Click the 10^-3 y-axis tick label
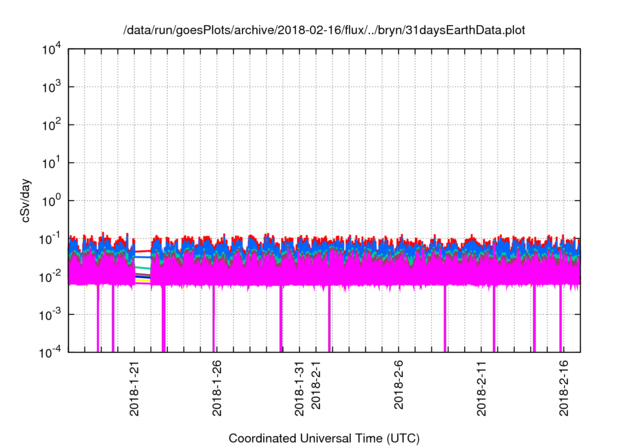 pyautogui.click(x=51, y=315)
